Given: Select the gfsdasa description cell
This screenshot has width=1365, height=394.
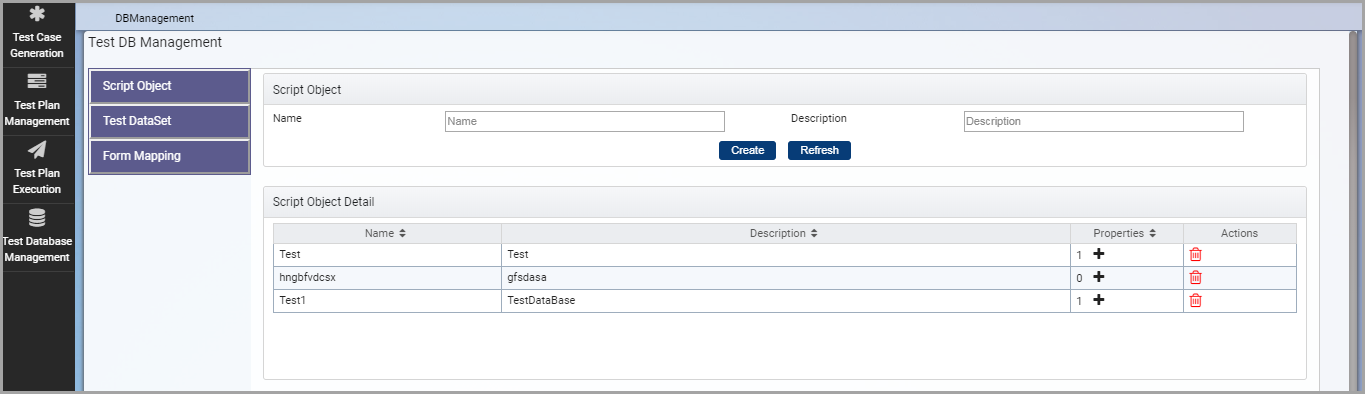Looking at the screenshot, I should tap(786, 277).
